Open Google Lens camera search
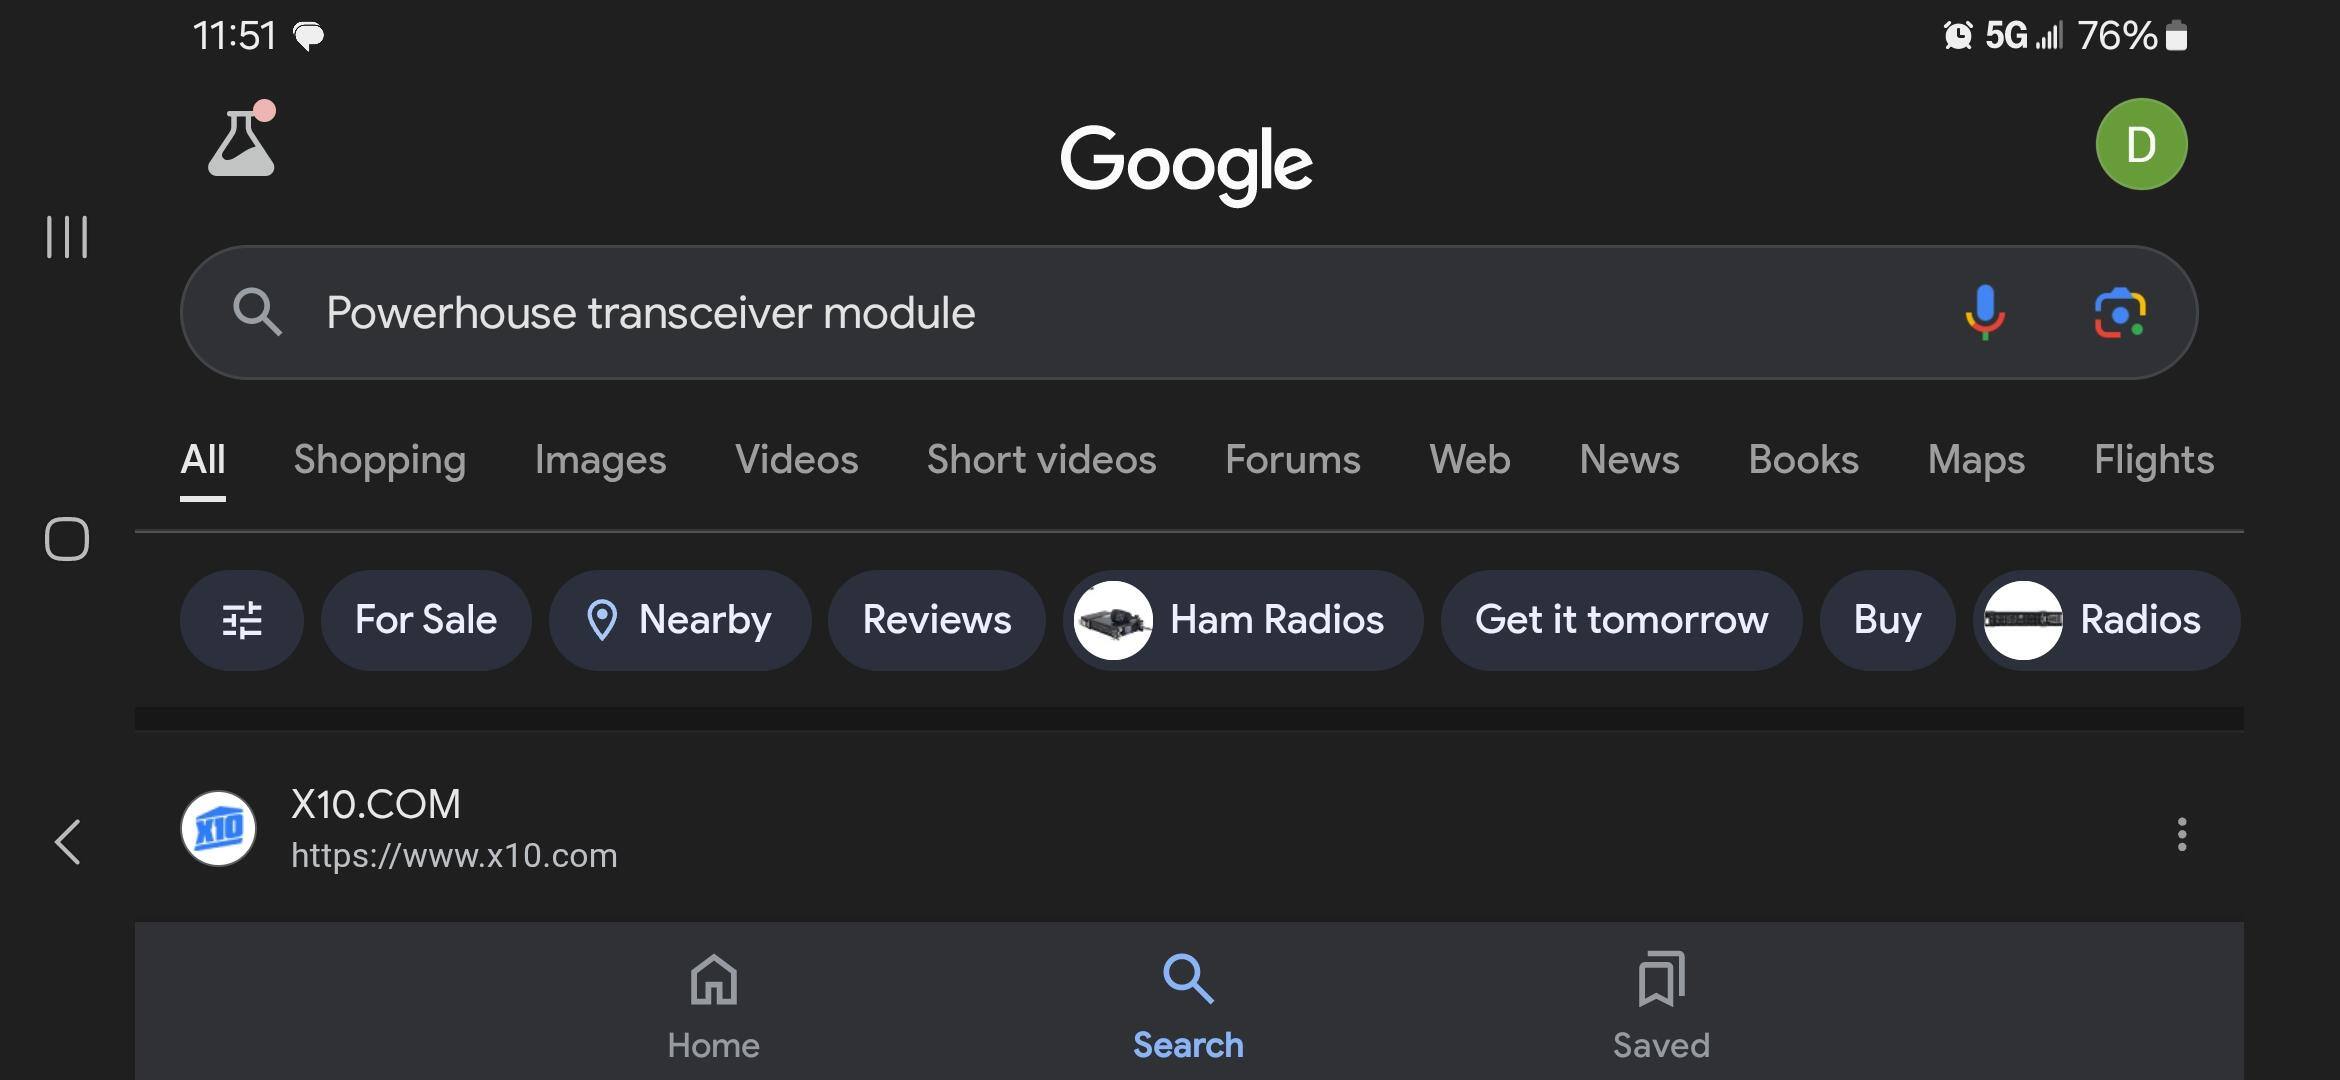2340x1080 pixels. coord(2119,312)
